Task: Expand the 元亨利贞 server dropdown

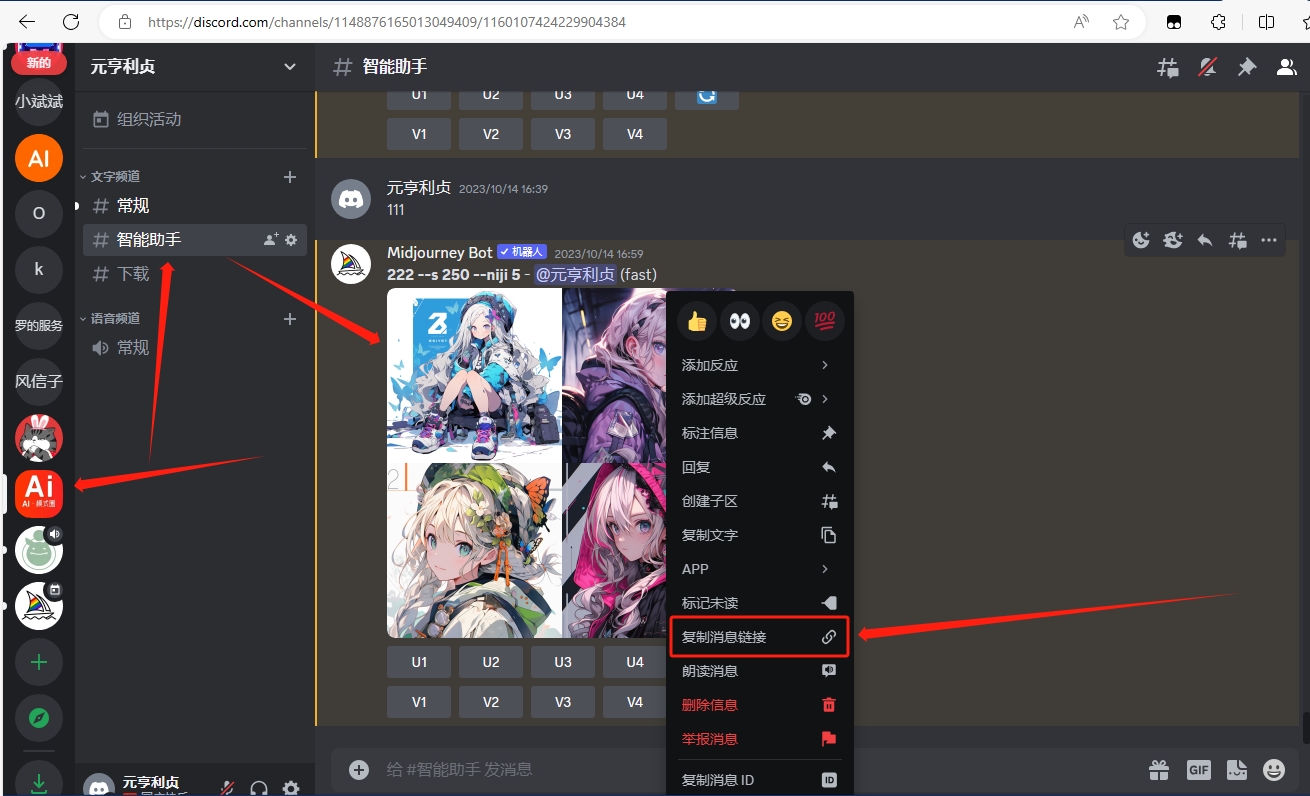Action: 290,67
